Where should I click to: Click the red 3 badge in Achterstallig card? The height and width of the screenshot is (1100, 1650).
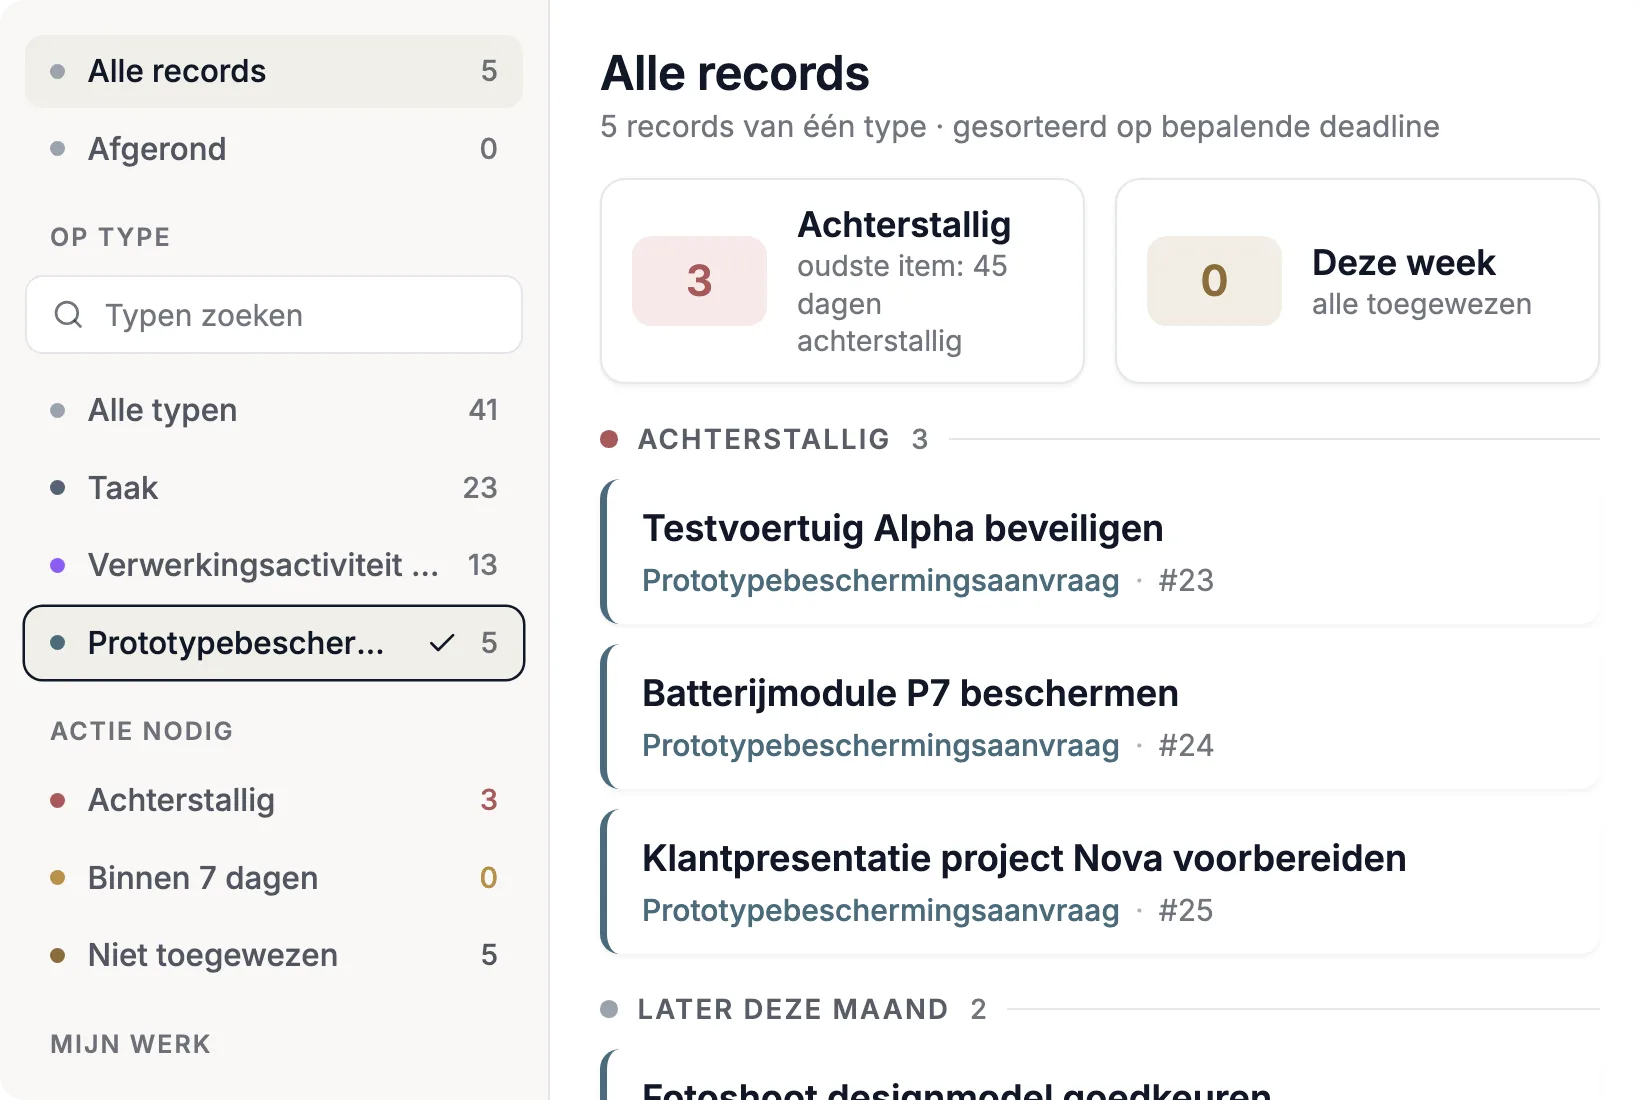point(699,281)
